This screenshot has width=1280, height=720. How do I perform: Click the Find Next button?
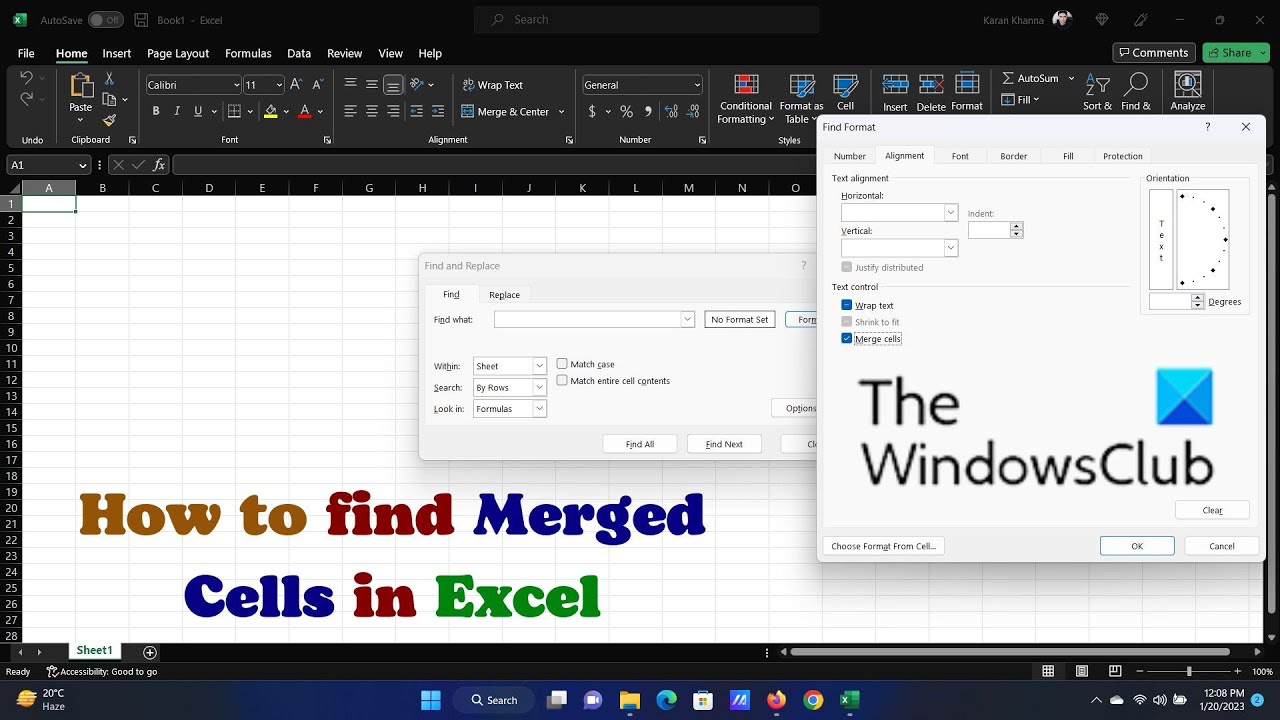(724, 444)
